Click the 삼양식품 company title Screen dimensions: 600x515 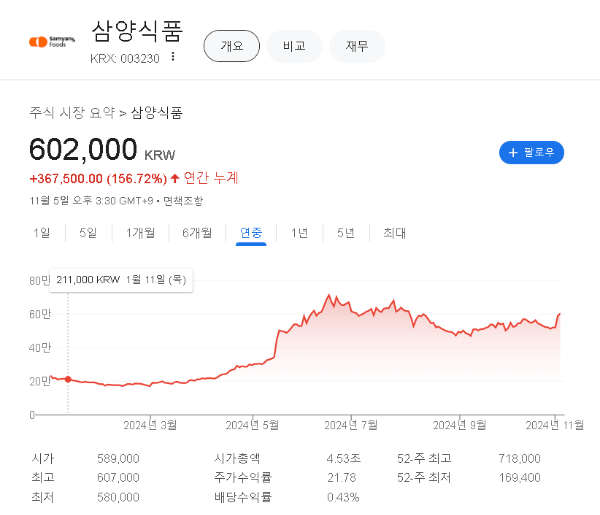[138, 31]
